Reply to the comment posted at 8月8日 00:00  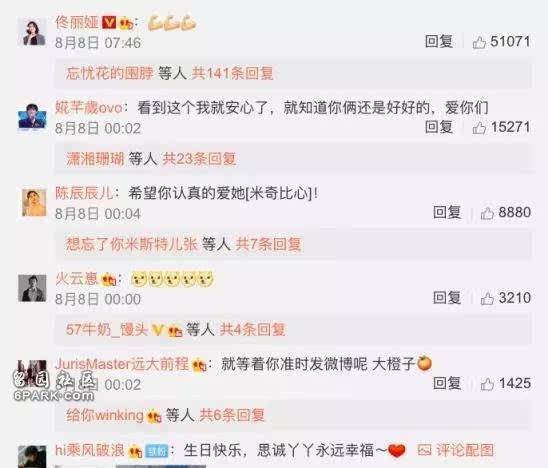[x=447, y=298]
